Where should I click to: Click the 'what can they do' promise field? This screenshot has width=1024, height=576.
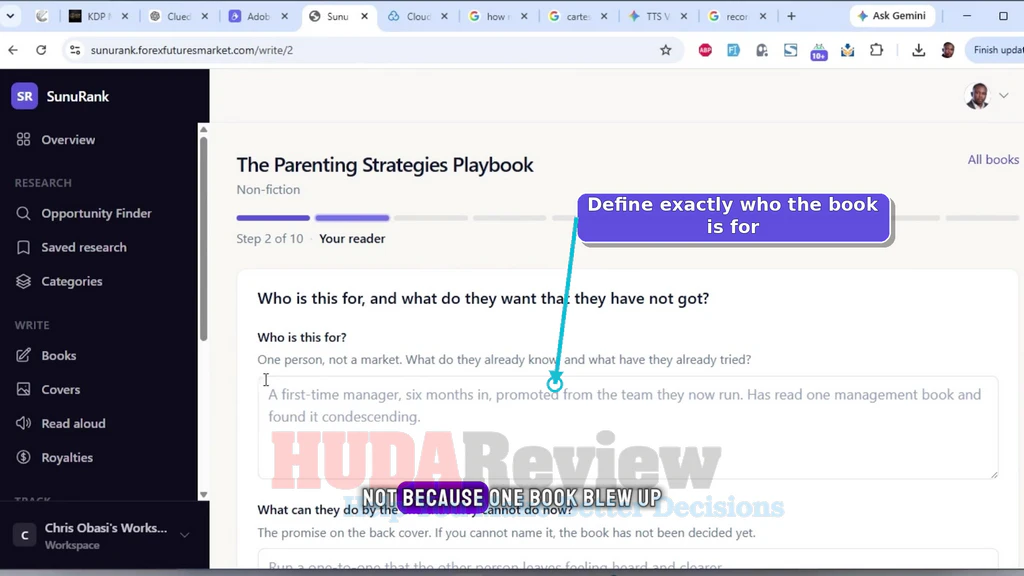628,559
